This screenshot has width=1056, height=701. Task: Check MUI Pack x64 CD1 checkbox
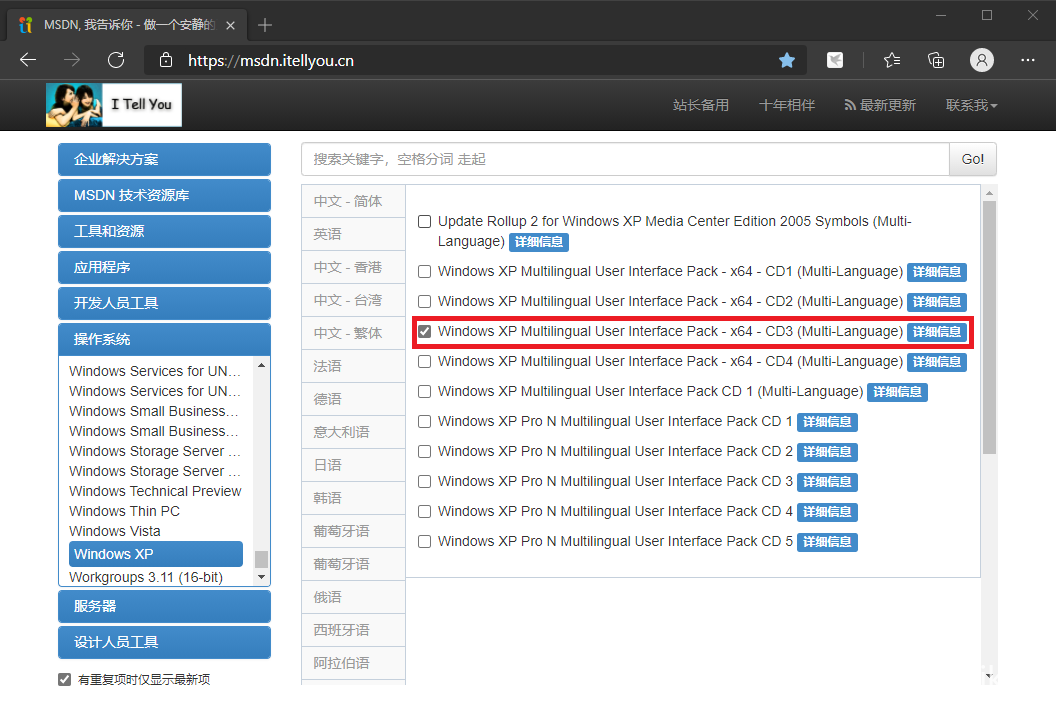coord(424,271)
